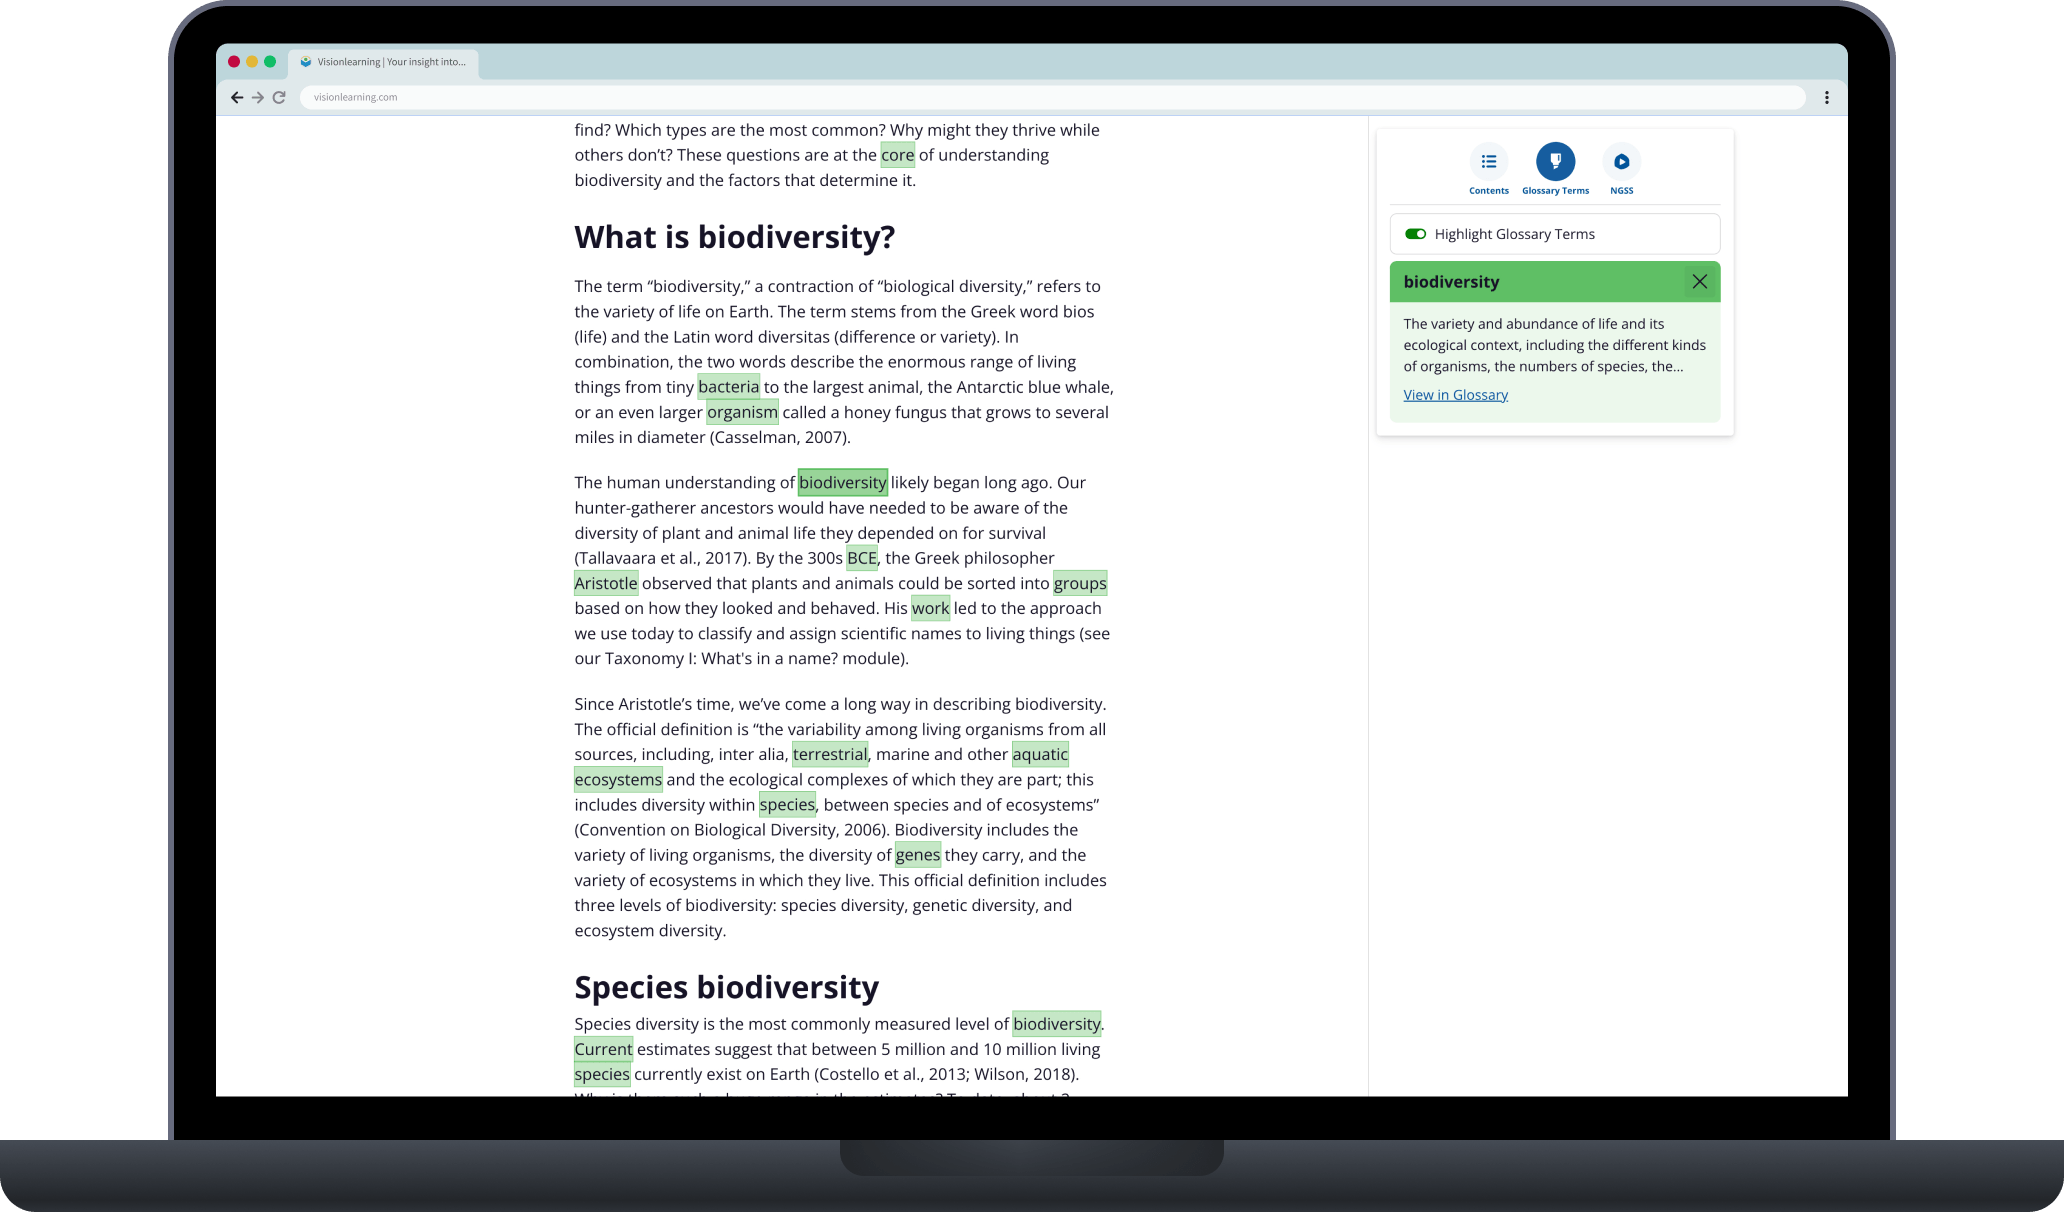2064x1212 pixels.
Task: Click the Glossary Terms panel icon
Action: click(1555, 162)
